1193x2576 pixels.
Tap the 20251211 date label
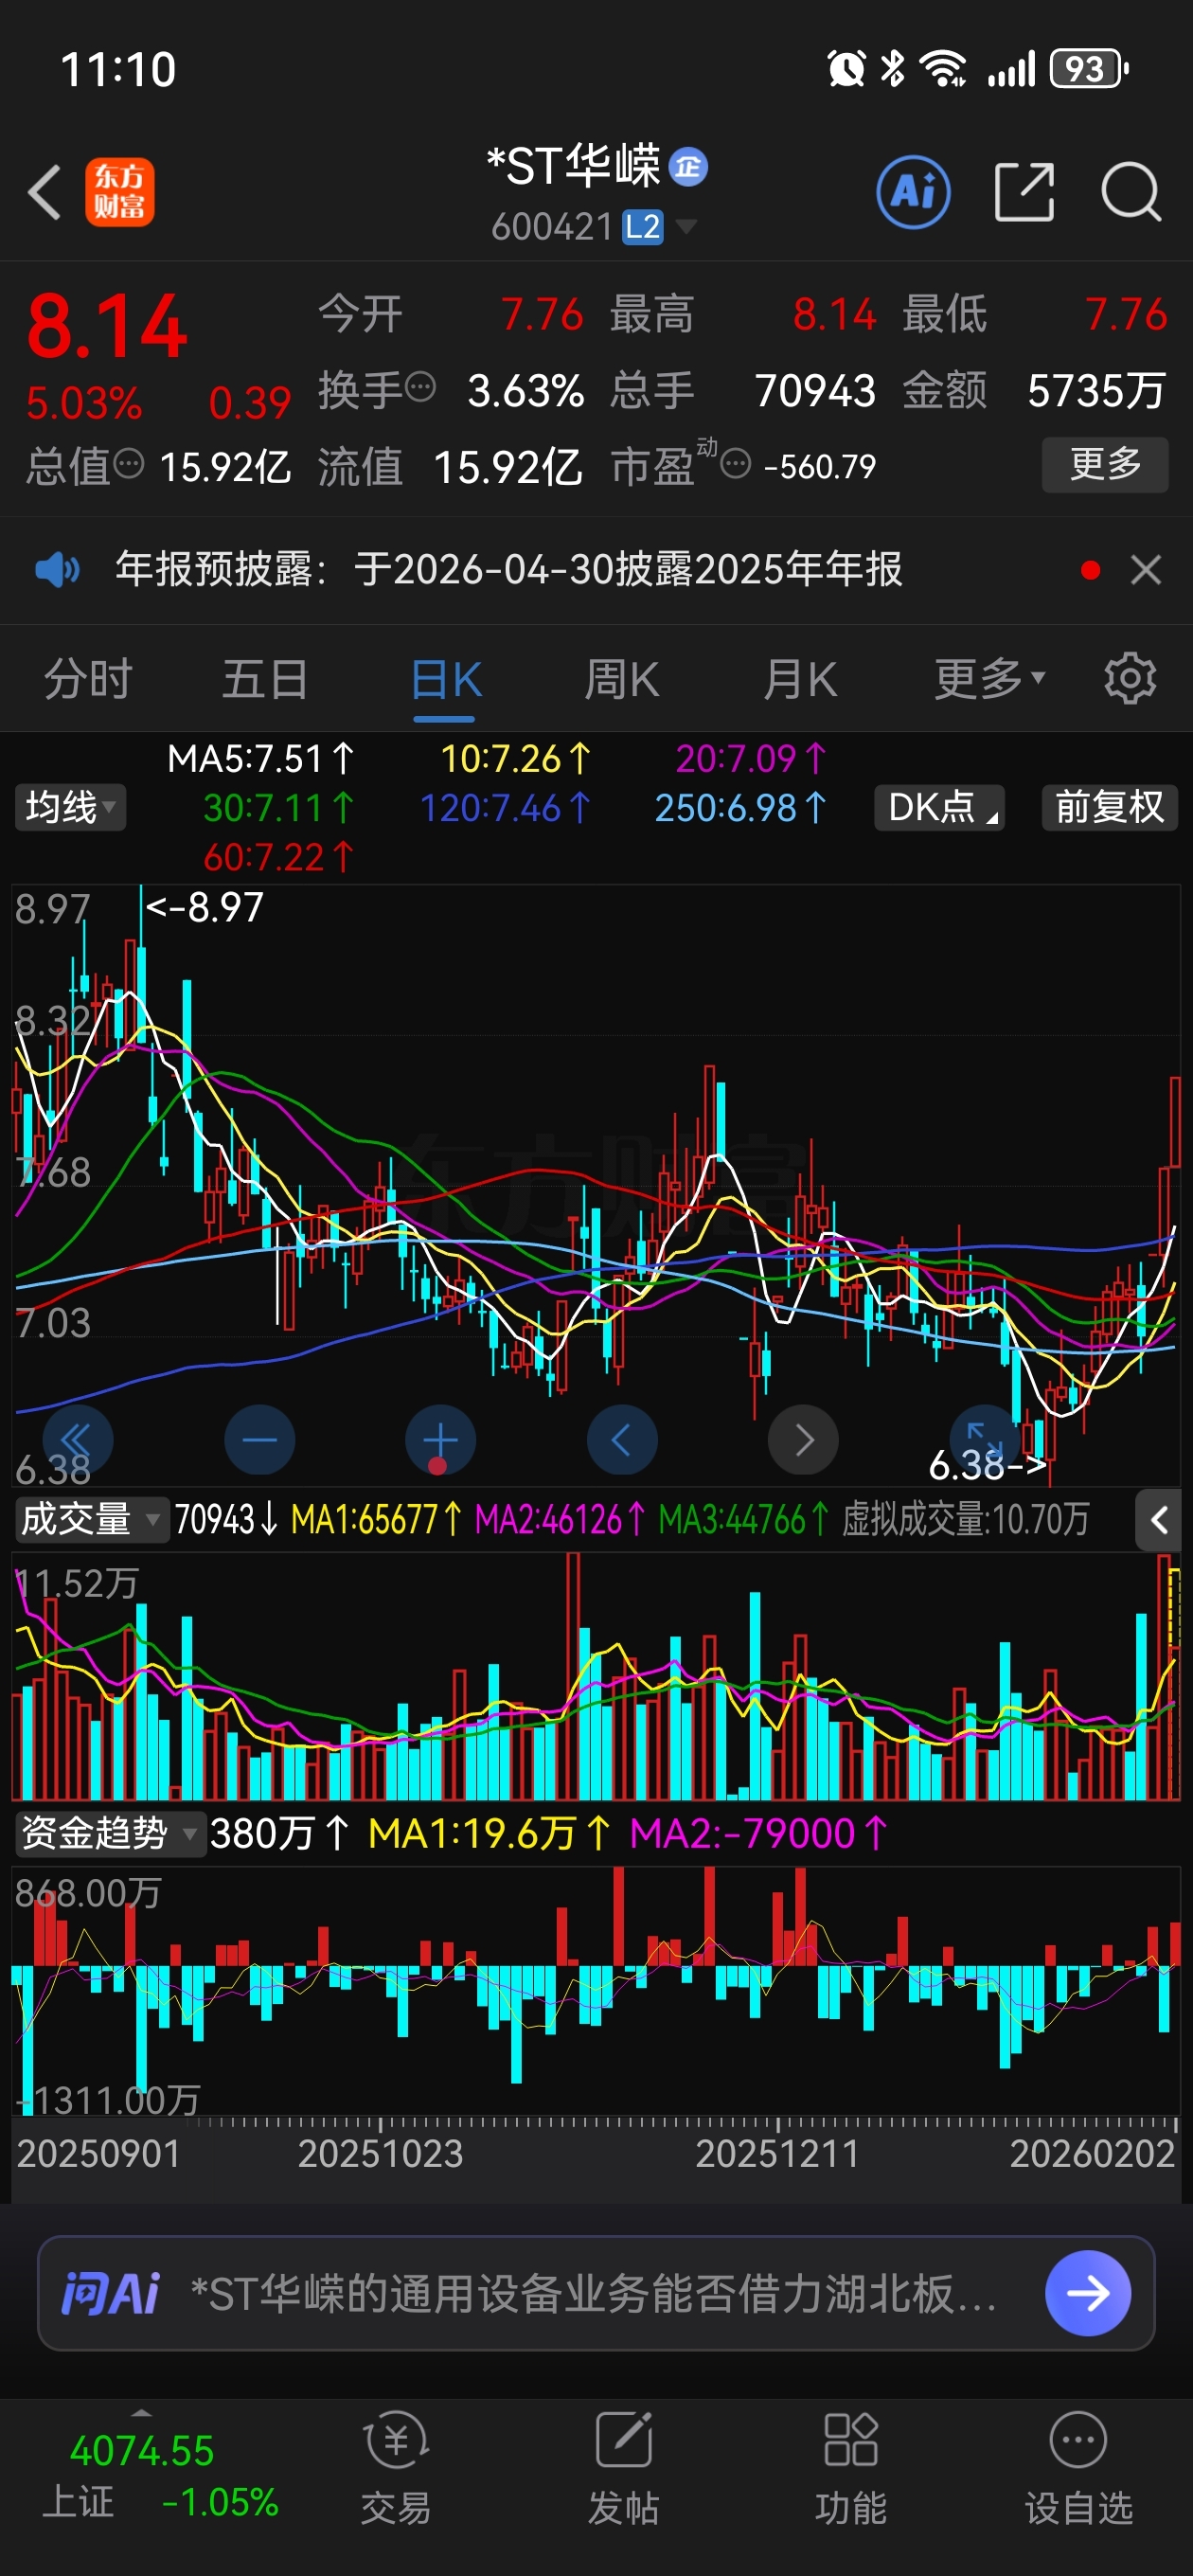pyautogui.click(x=777, y=2153)
